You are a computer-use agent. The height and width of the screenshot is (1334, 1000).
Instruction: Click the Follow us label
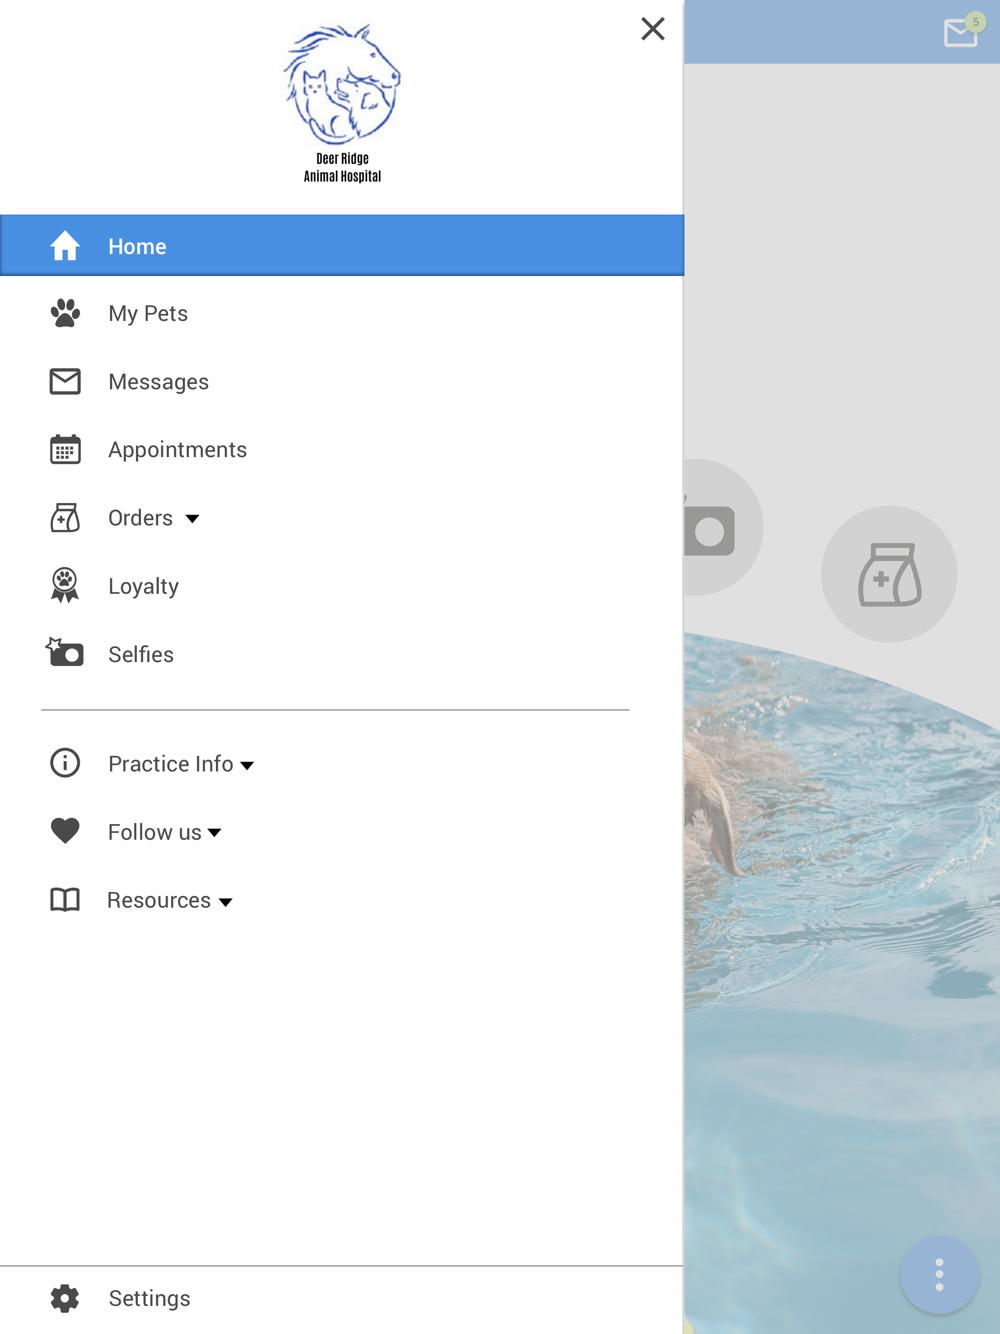[x=154, y=832]
